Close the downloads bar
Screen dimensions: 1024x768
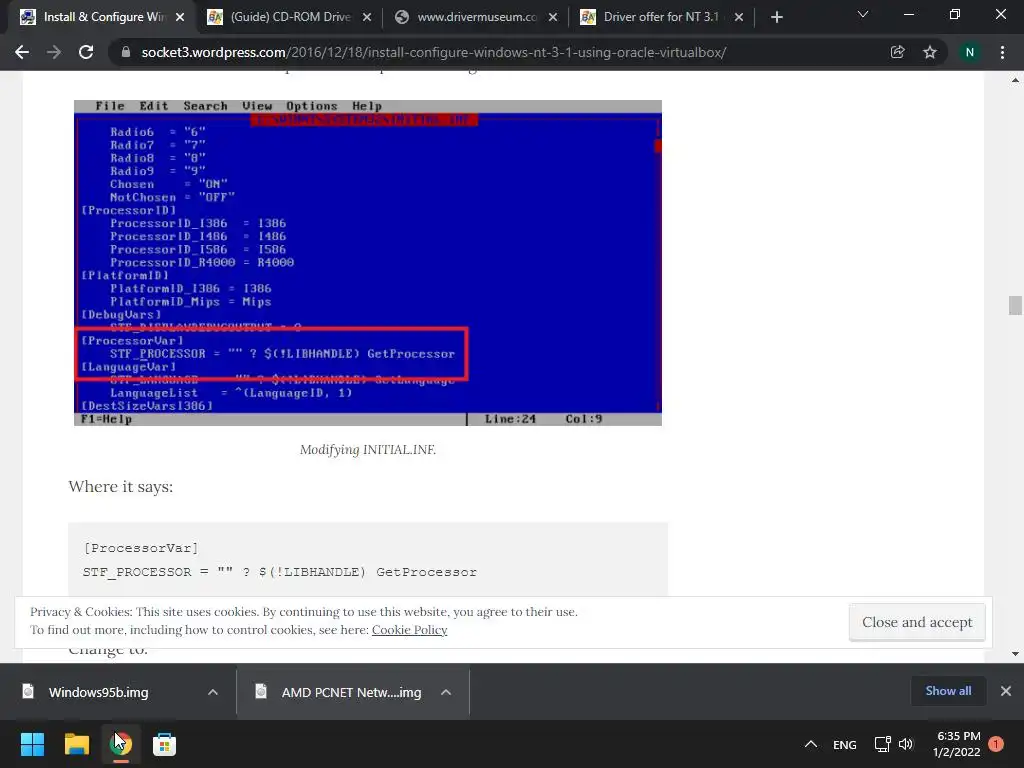(1006, 691)
